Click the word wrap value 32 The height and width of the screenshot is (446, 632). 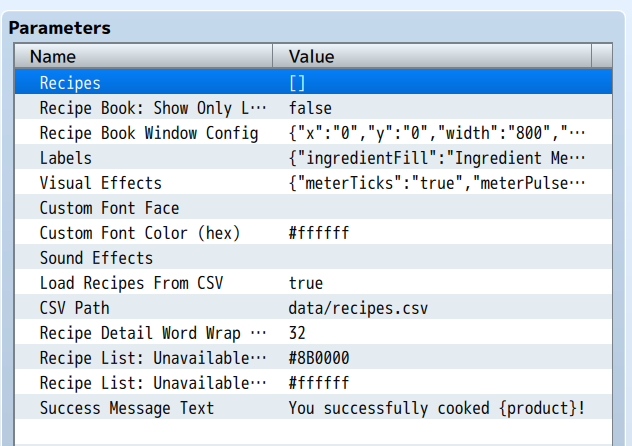coord(297,333)
